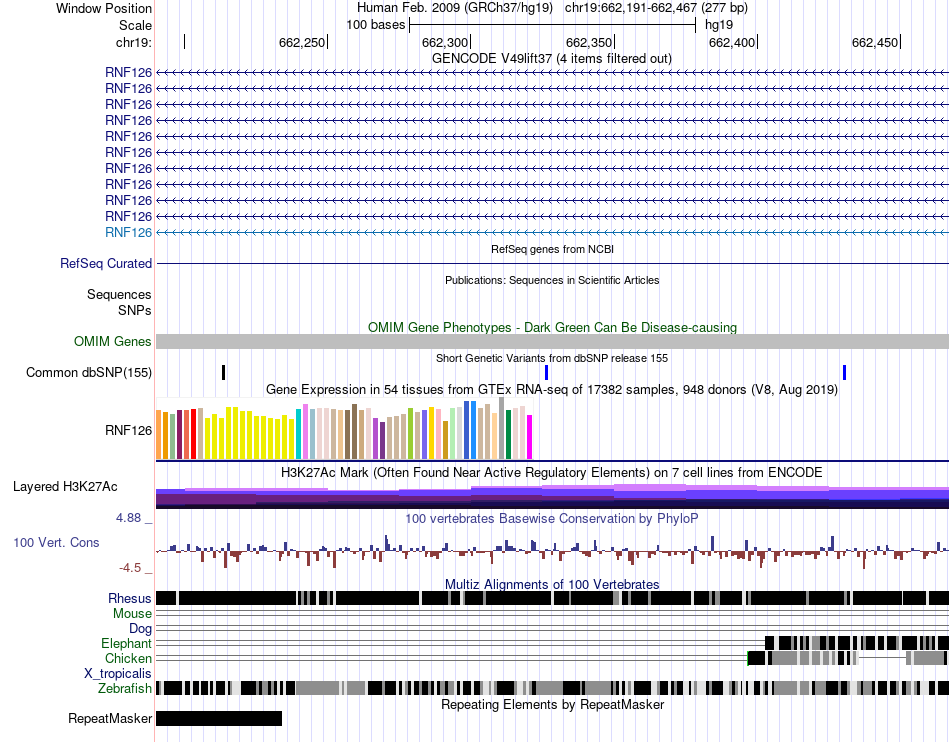Click the hg19 label beside the scale bar
The width and height of the screenshot is (950, 742).
pyautogui.click(x=719, y=25)
